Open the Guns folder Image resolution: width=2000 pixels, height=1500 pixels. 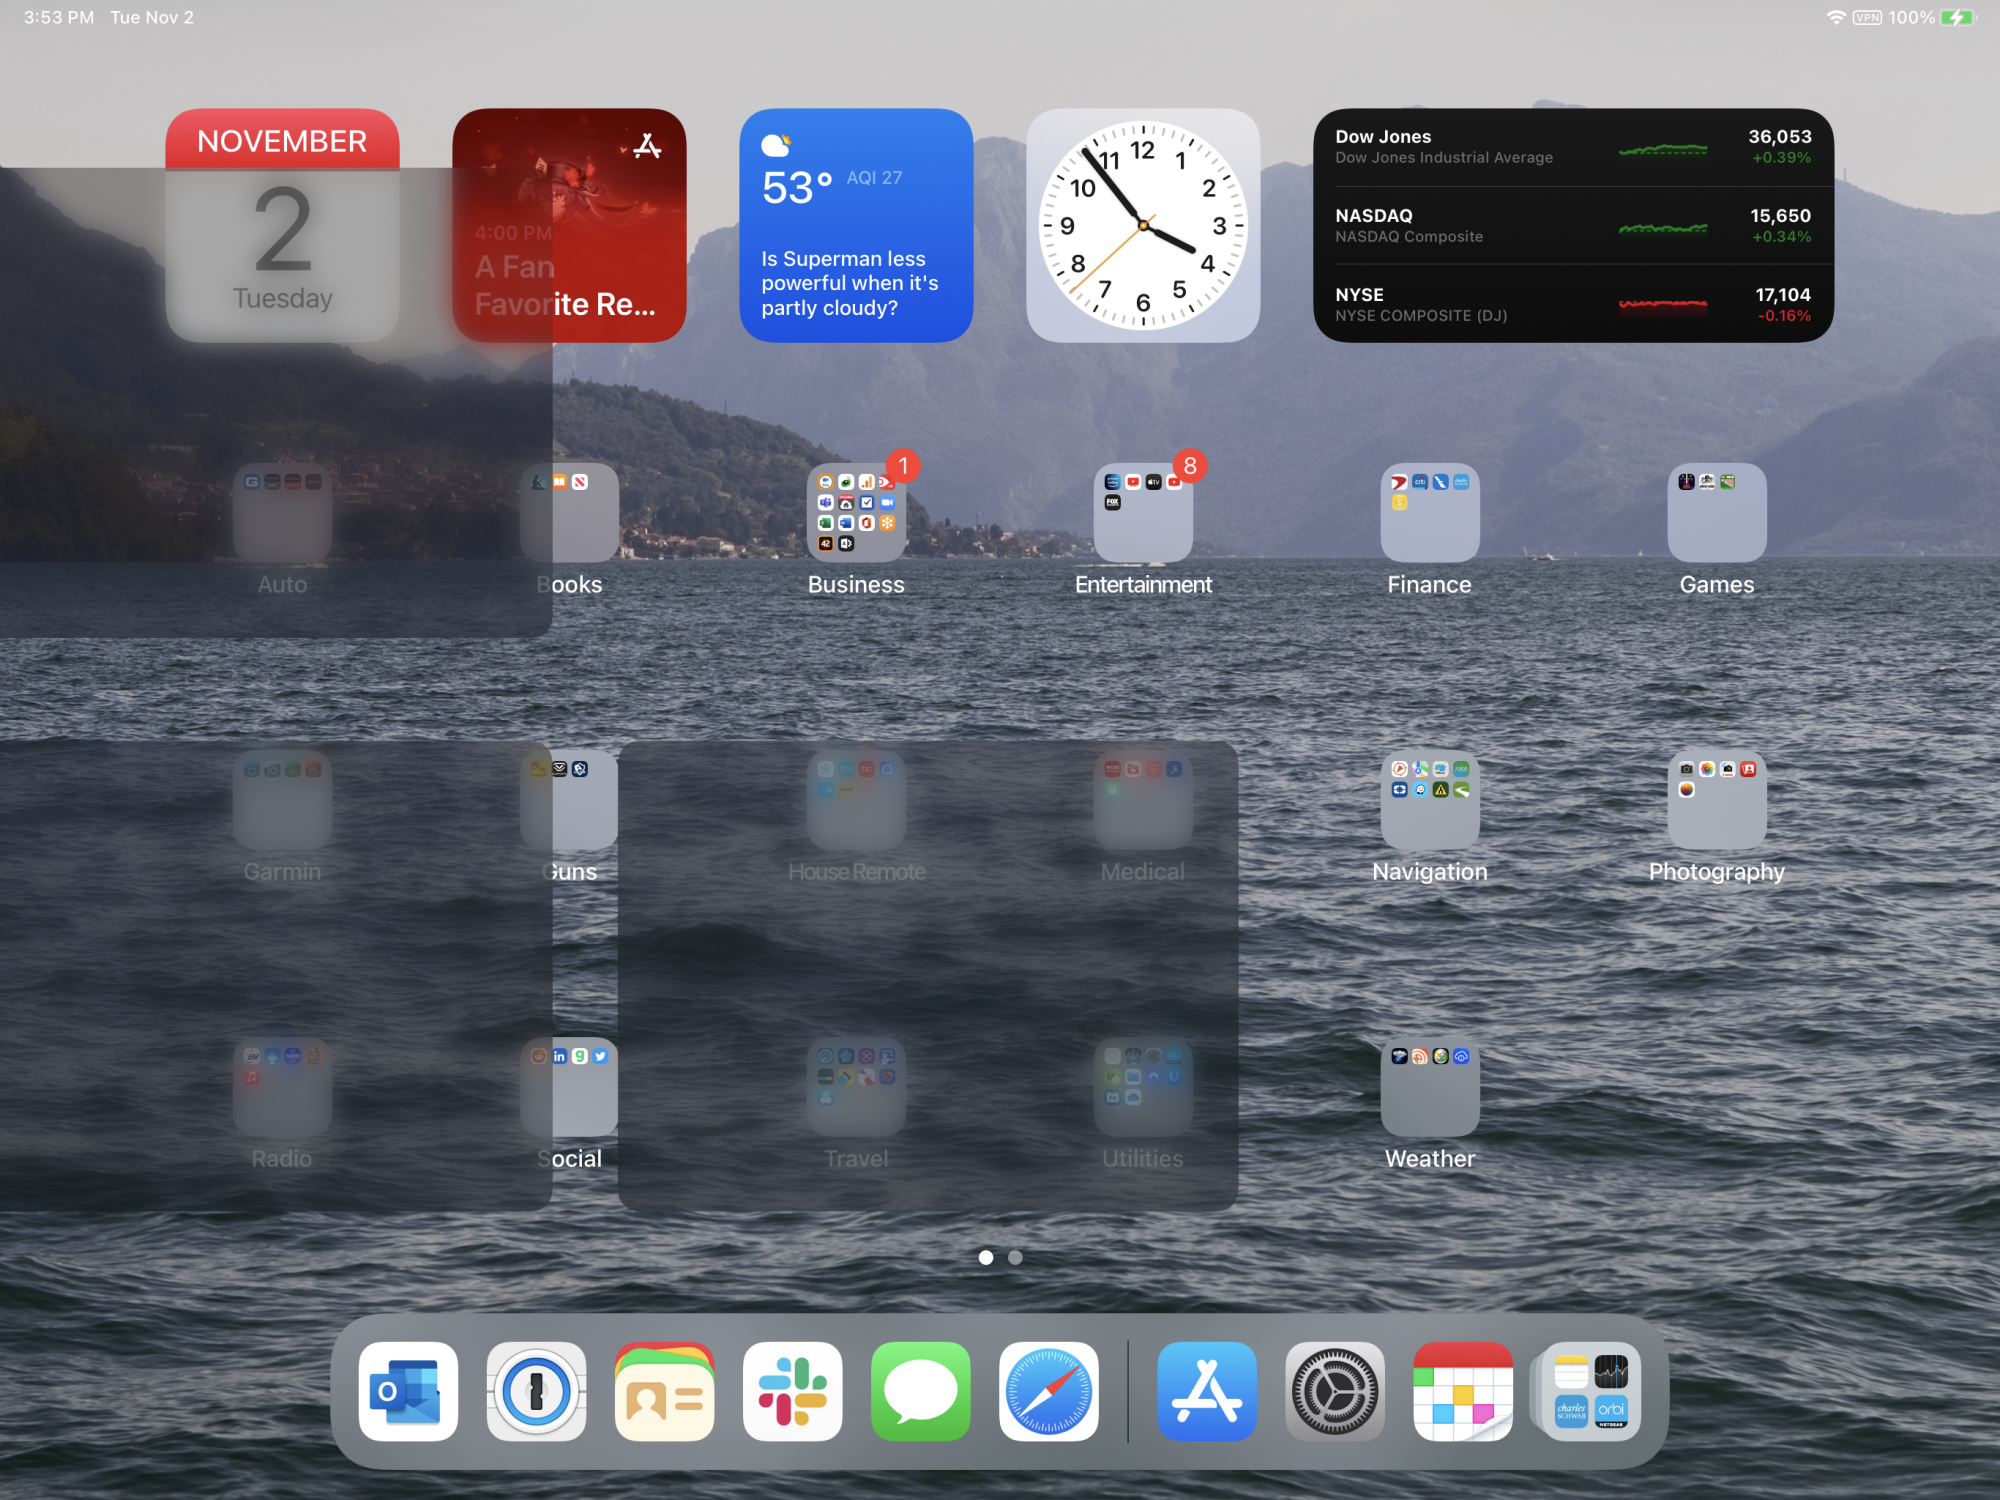click(569, 799)
